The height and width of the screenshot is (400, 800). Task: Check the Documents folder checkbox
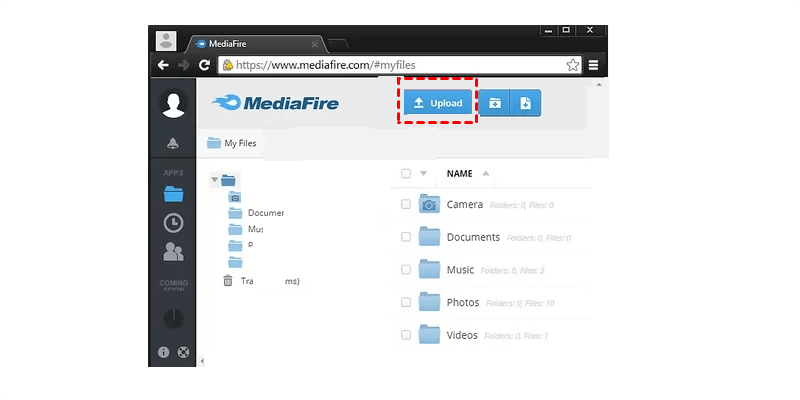[406, 237]
